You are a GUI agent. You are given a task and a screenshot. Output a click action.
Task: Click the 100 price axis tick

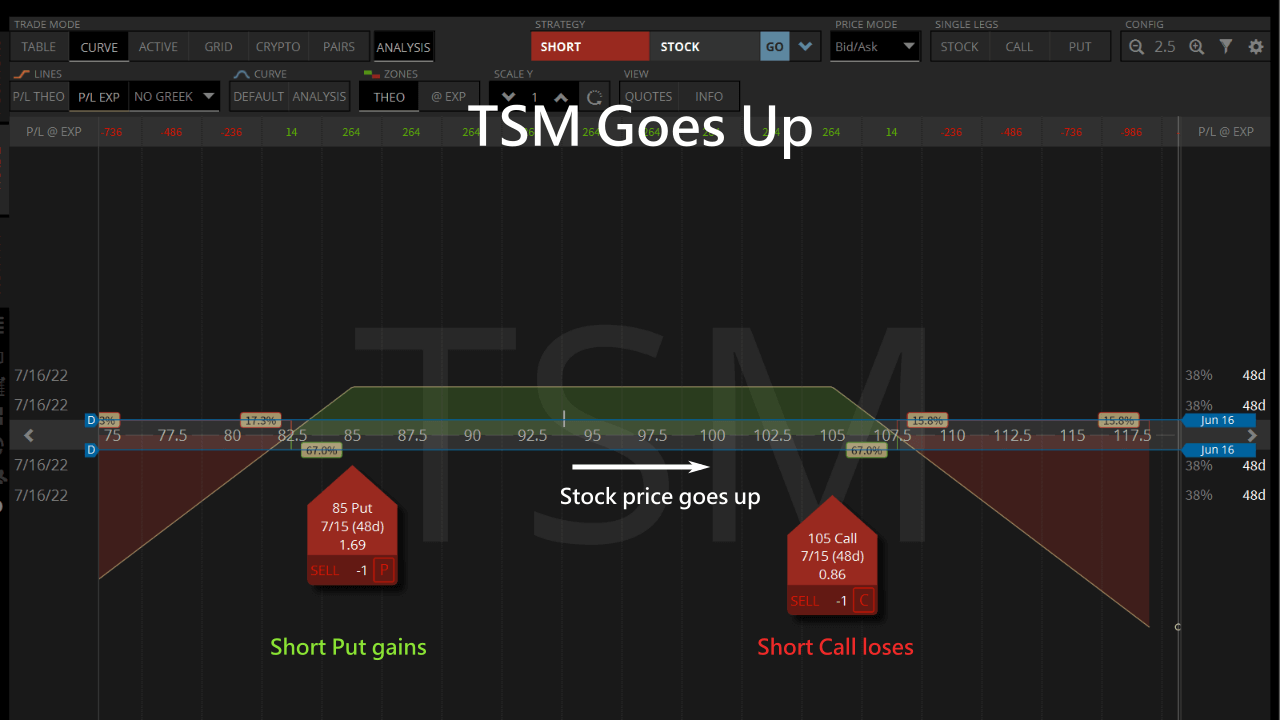pyautogui.click(x=712, y=435)
